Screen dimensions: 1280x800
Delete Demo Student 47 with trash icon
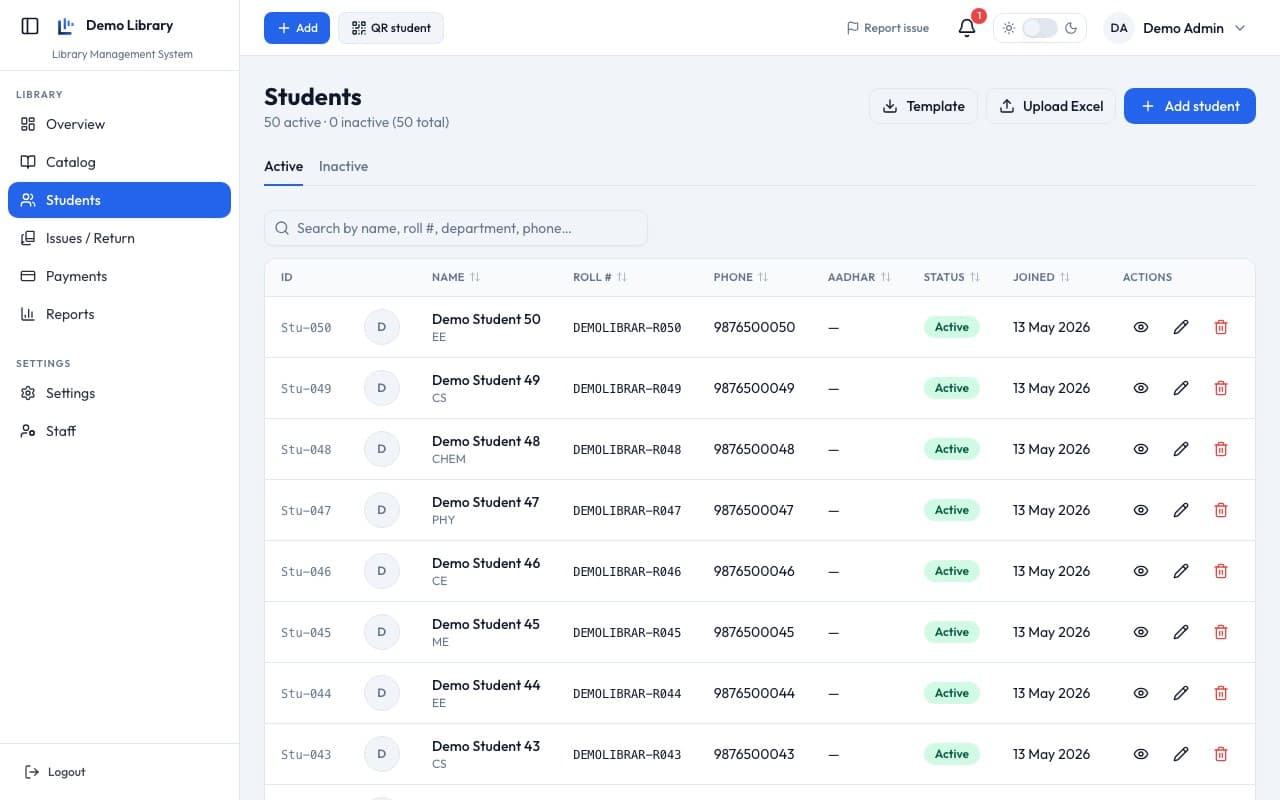coord(1220,510)
